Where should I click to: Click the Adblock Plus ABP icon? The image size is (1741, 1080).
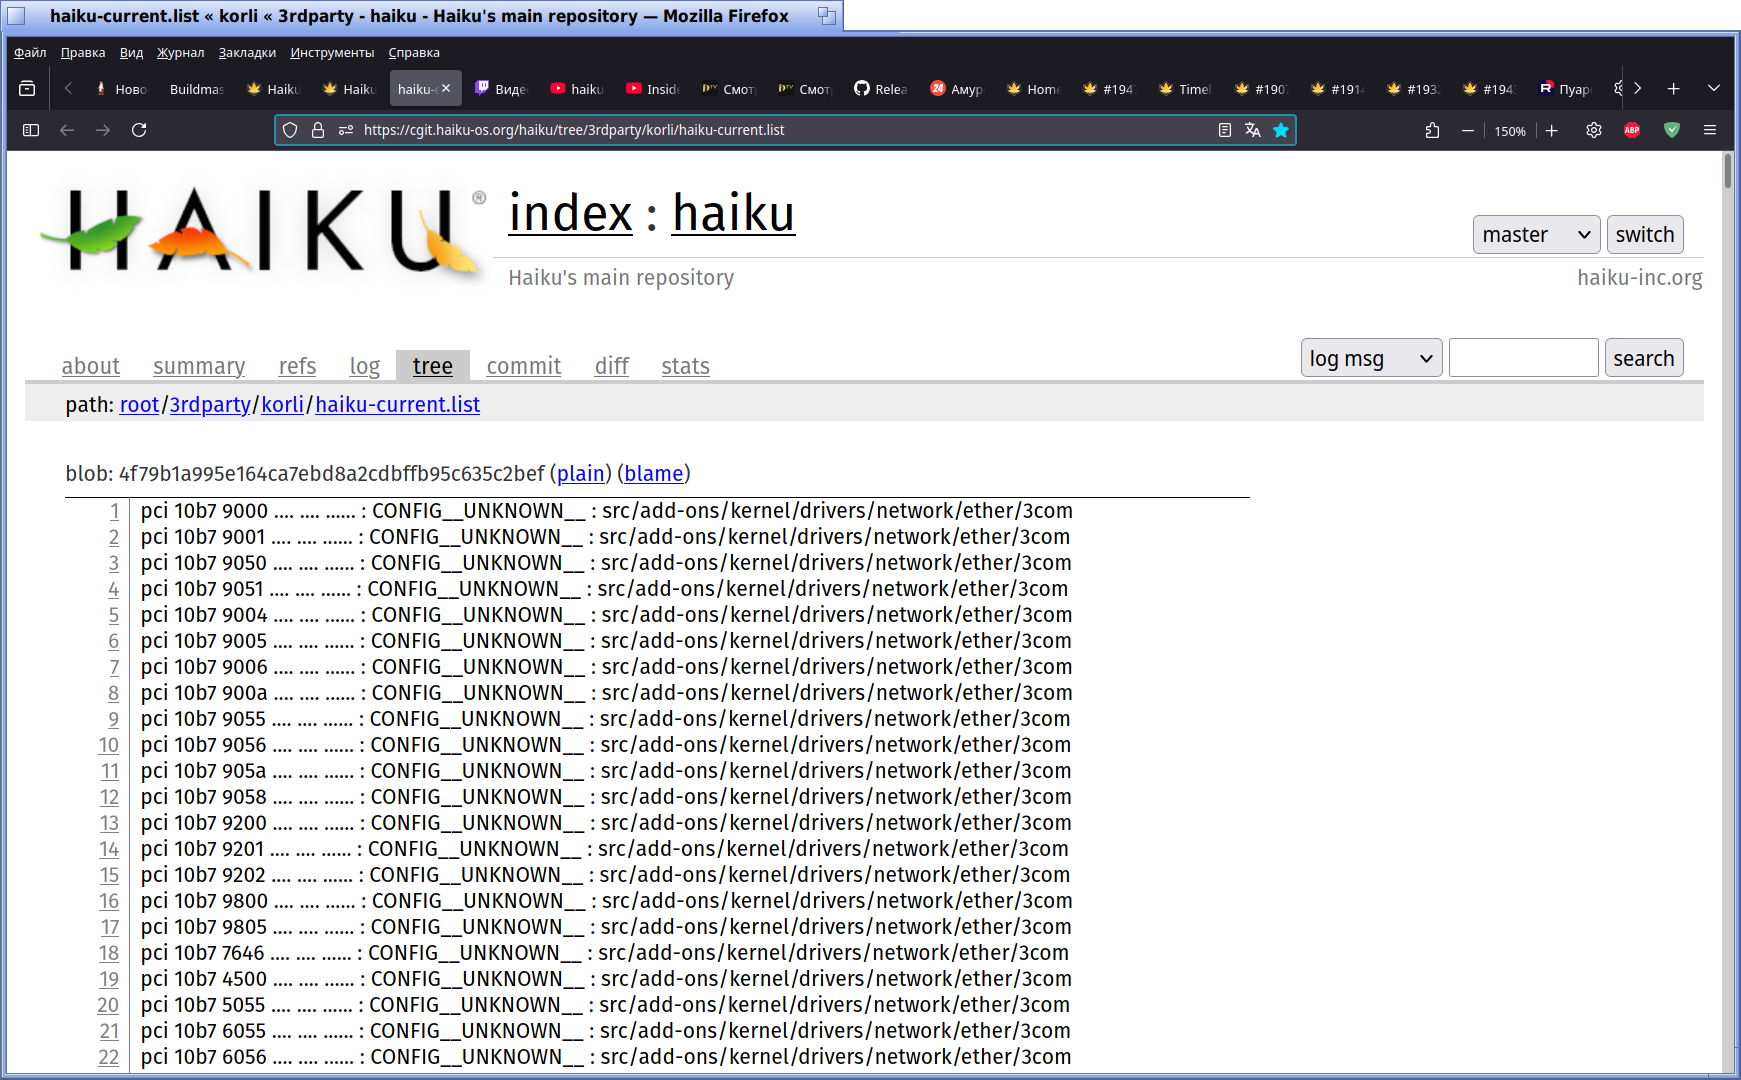1632,130
